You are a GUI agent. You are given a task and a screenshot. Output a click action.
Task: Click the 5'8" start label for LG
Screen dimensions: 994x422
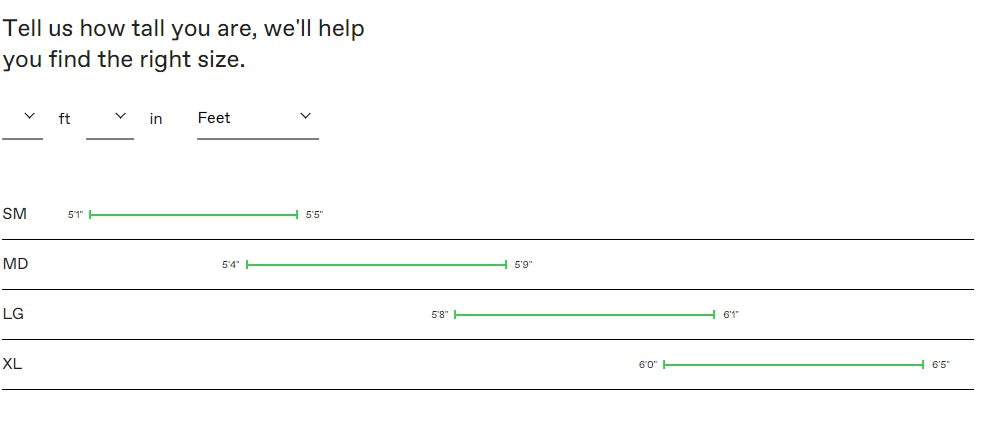coord(439,315)
